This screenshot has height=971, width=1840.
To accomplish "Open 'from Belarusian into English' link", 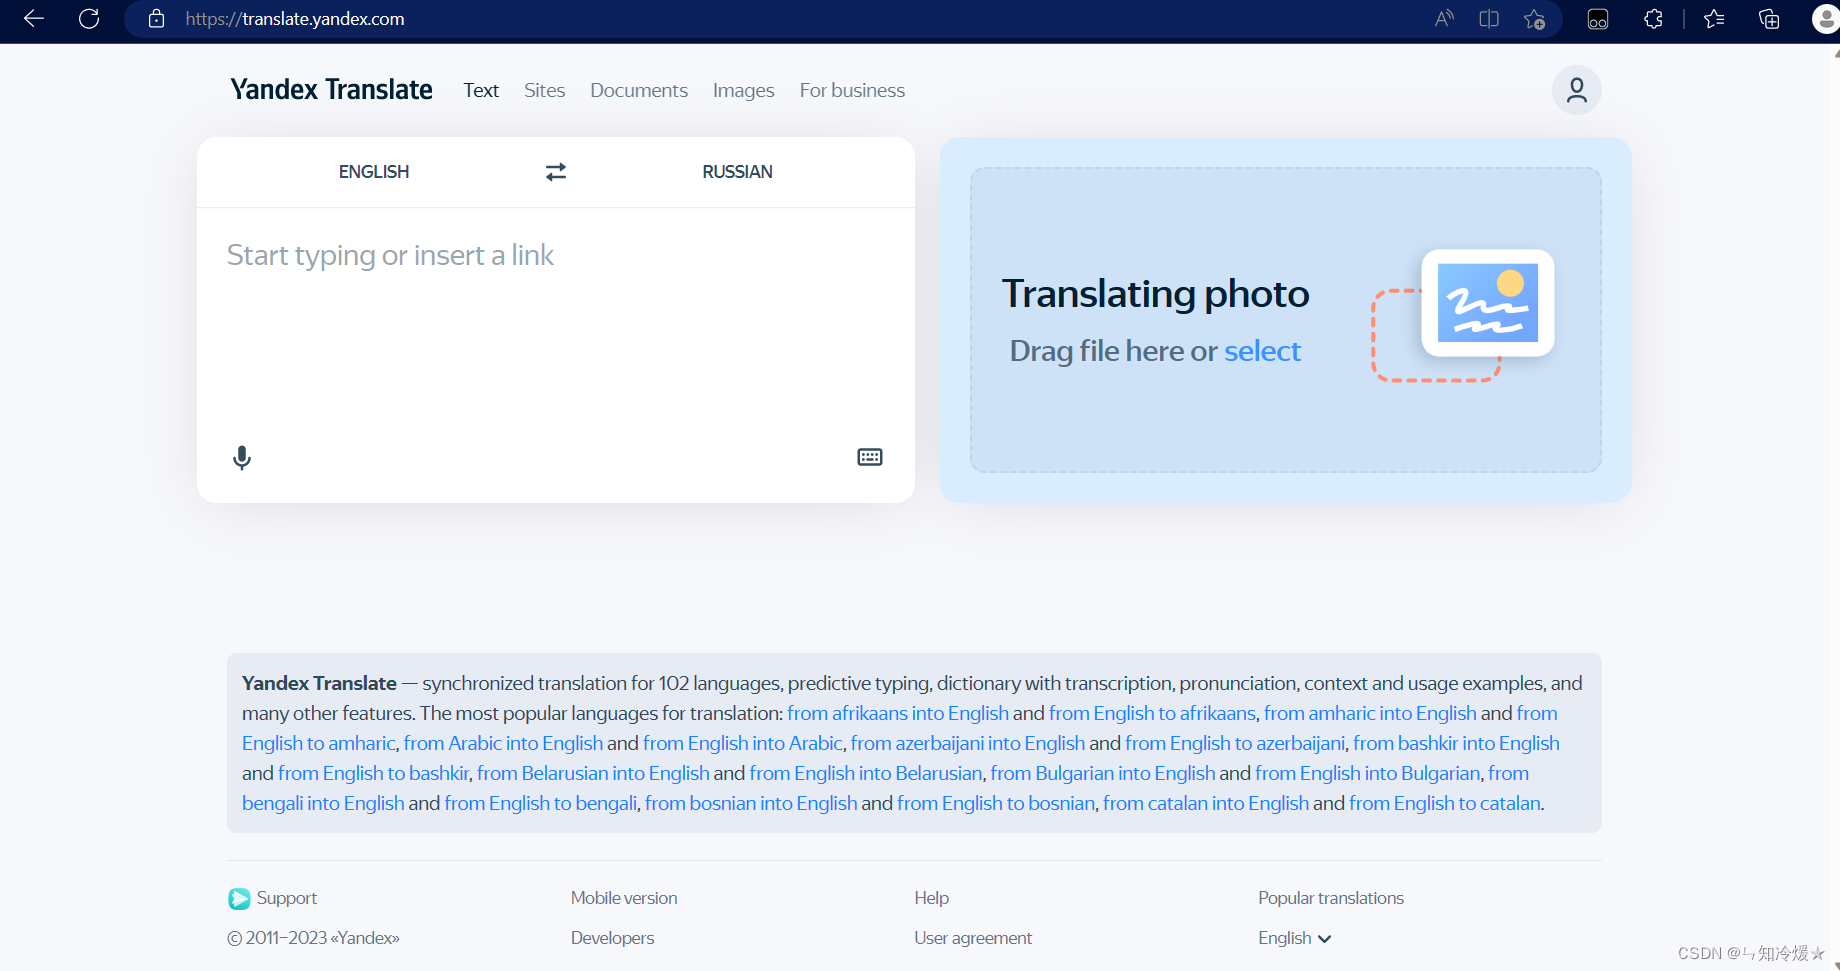I will pos(593,773).
